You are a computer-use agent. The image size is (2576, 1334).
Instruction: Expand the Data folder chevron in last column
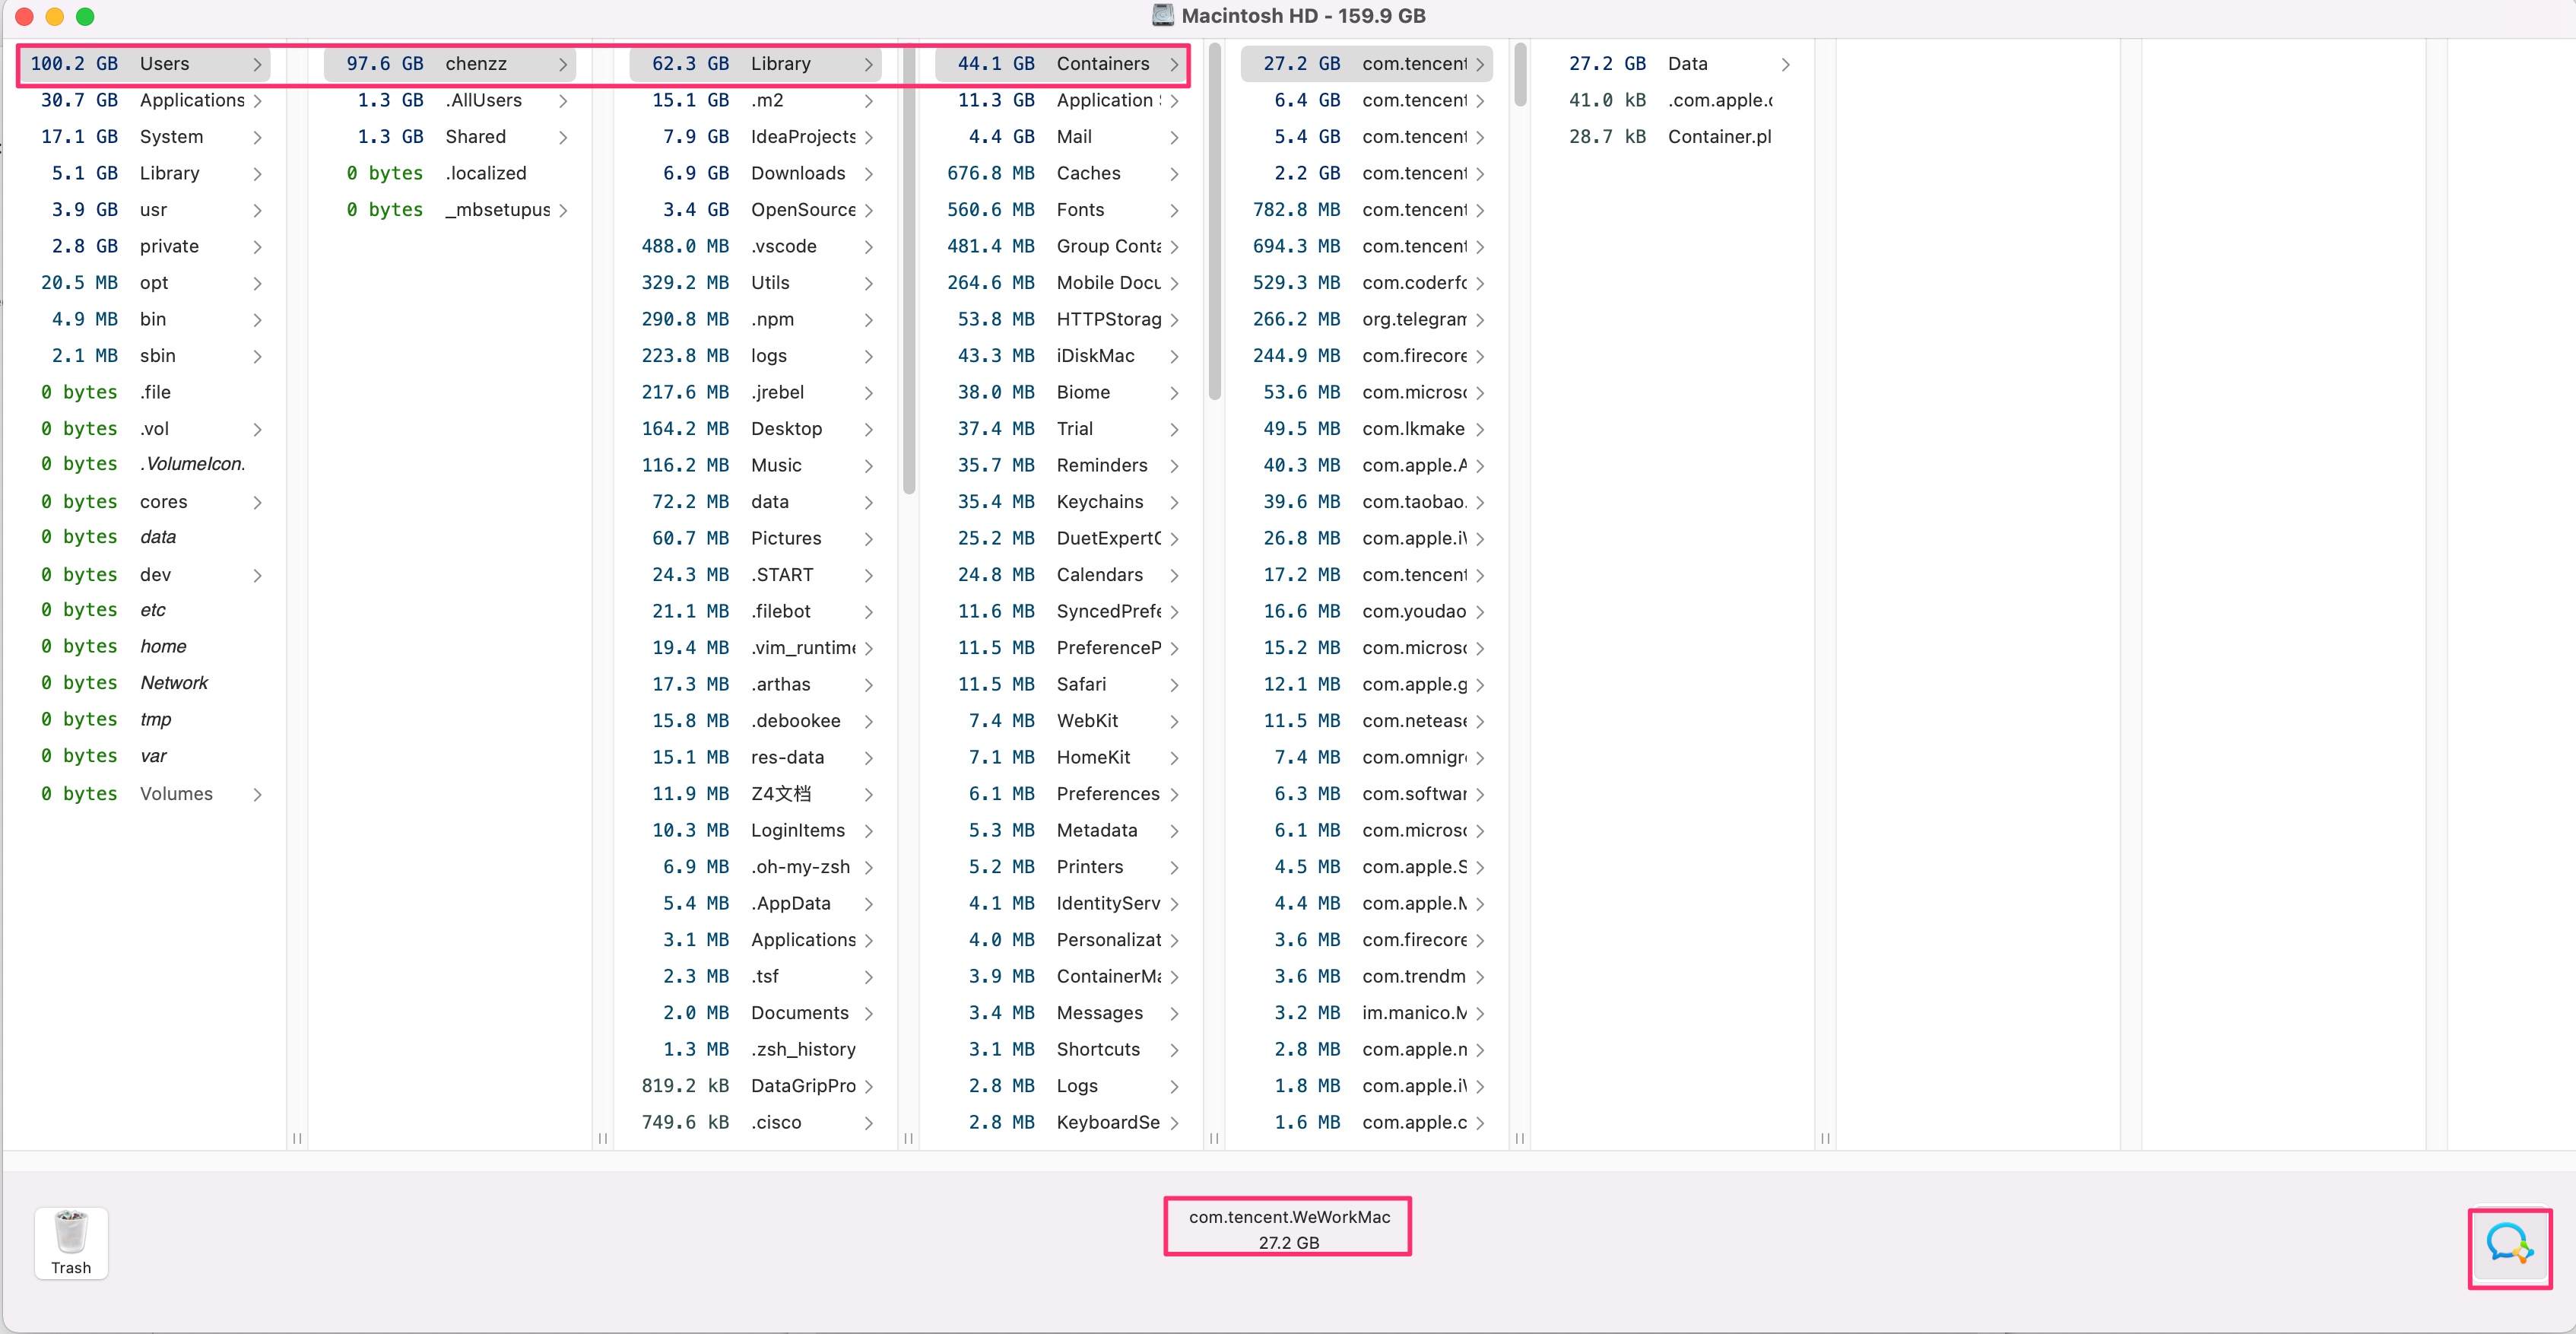[1785, 65]
